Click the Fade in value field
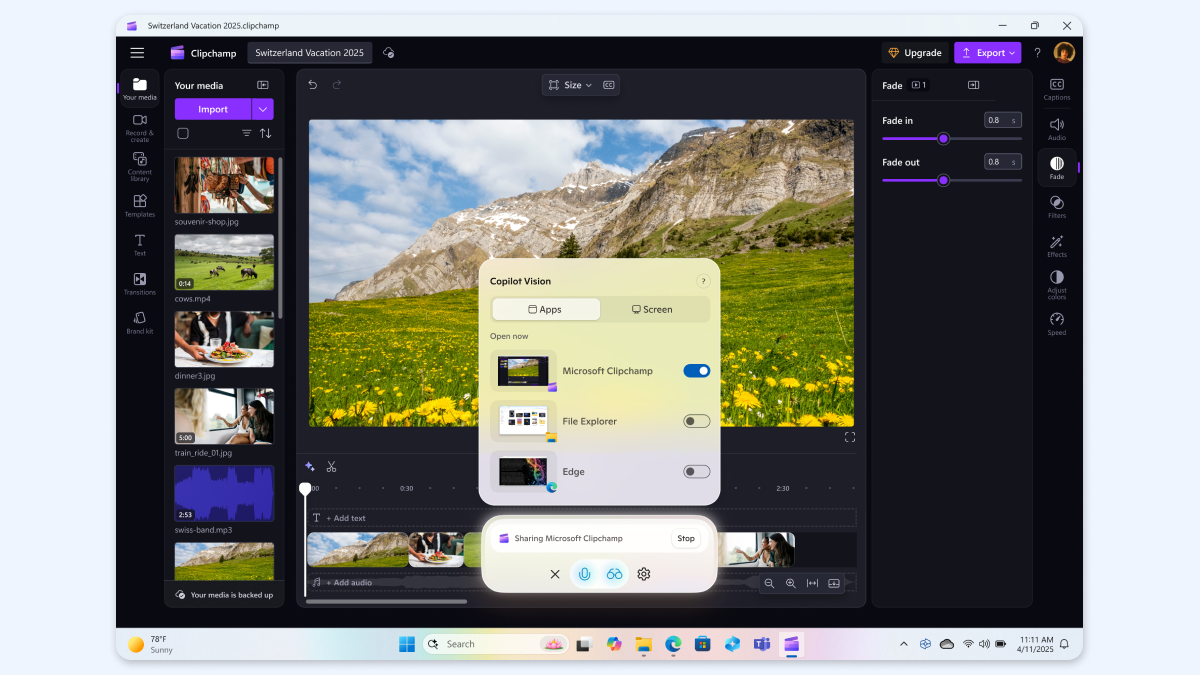Image resolution: width=1200 pixels, height=675 pixels. pyautogui.click(x=1003, y=120)
